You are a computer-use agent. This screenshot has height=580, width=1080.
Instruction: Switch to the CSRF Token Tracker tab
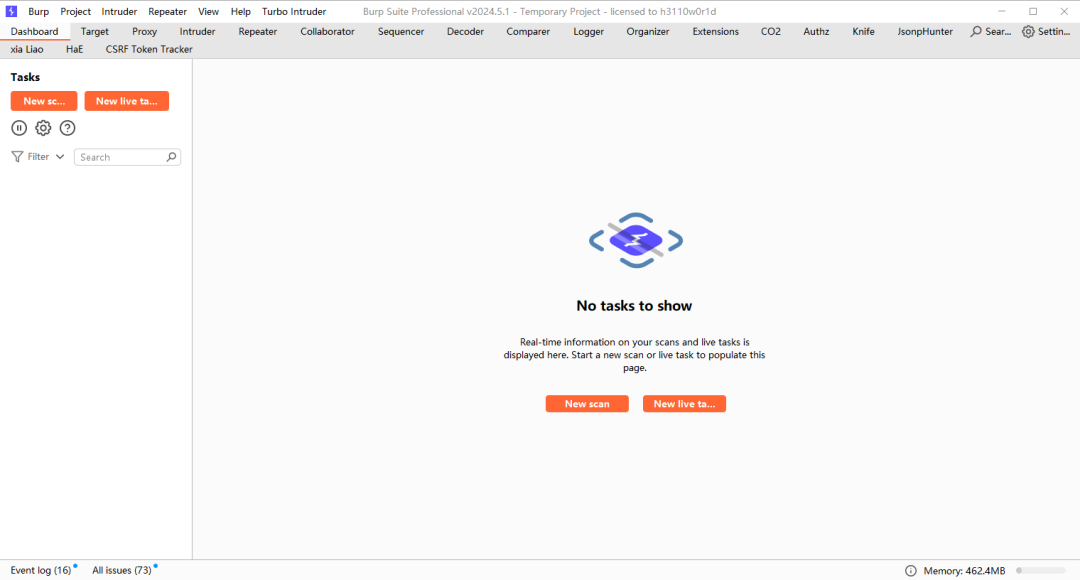tap(149, 50)
